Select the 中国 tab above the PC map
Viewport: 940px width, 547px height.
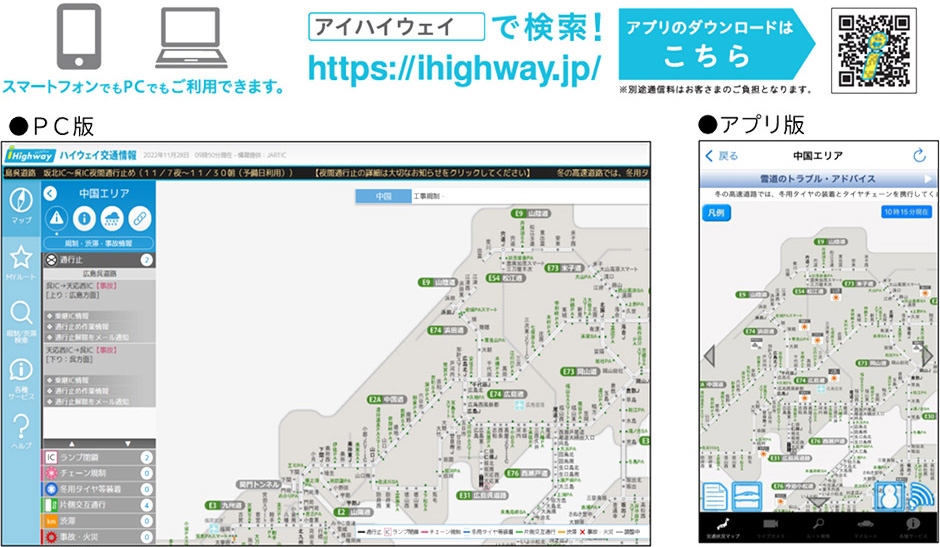(383, 196)
